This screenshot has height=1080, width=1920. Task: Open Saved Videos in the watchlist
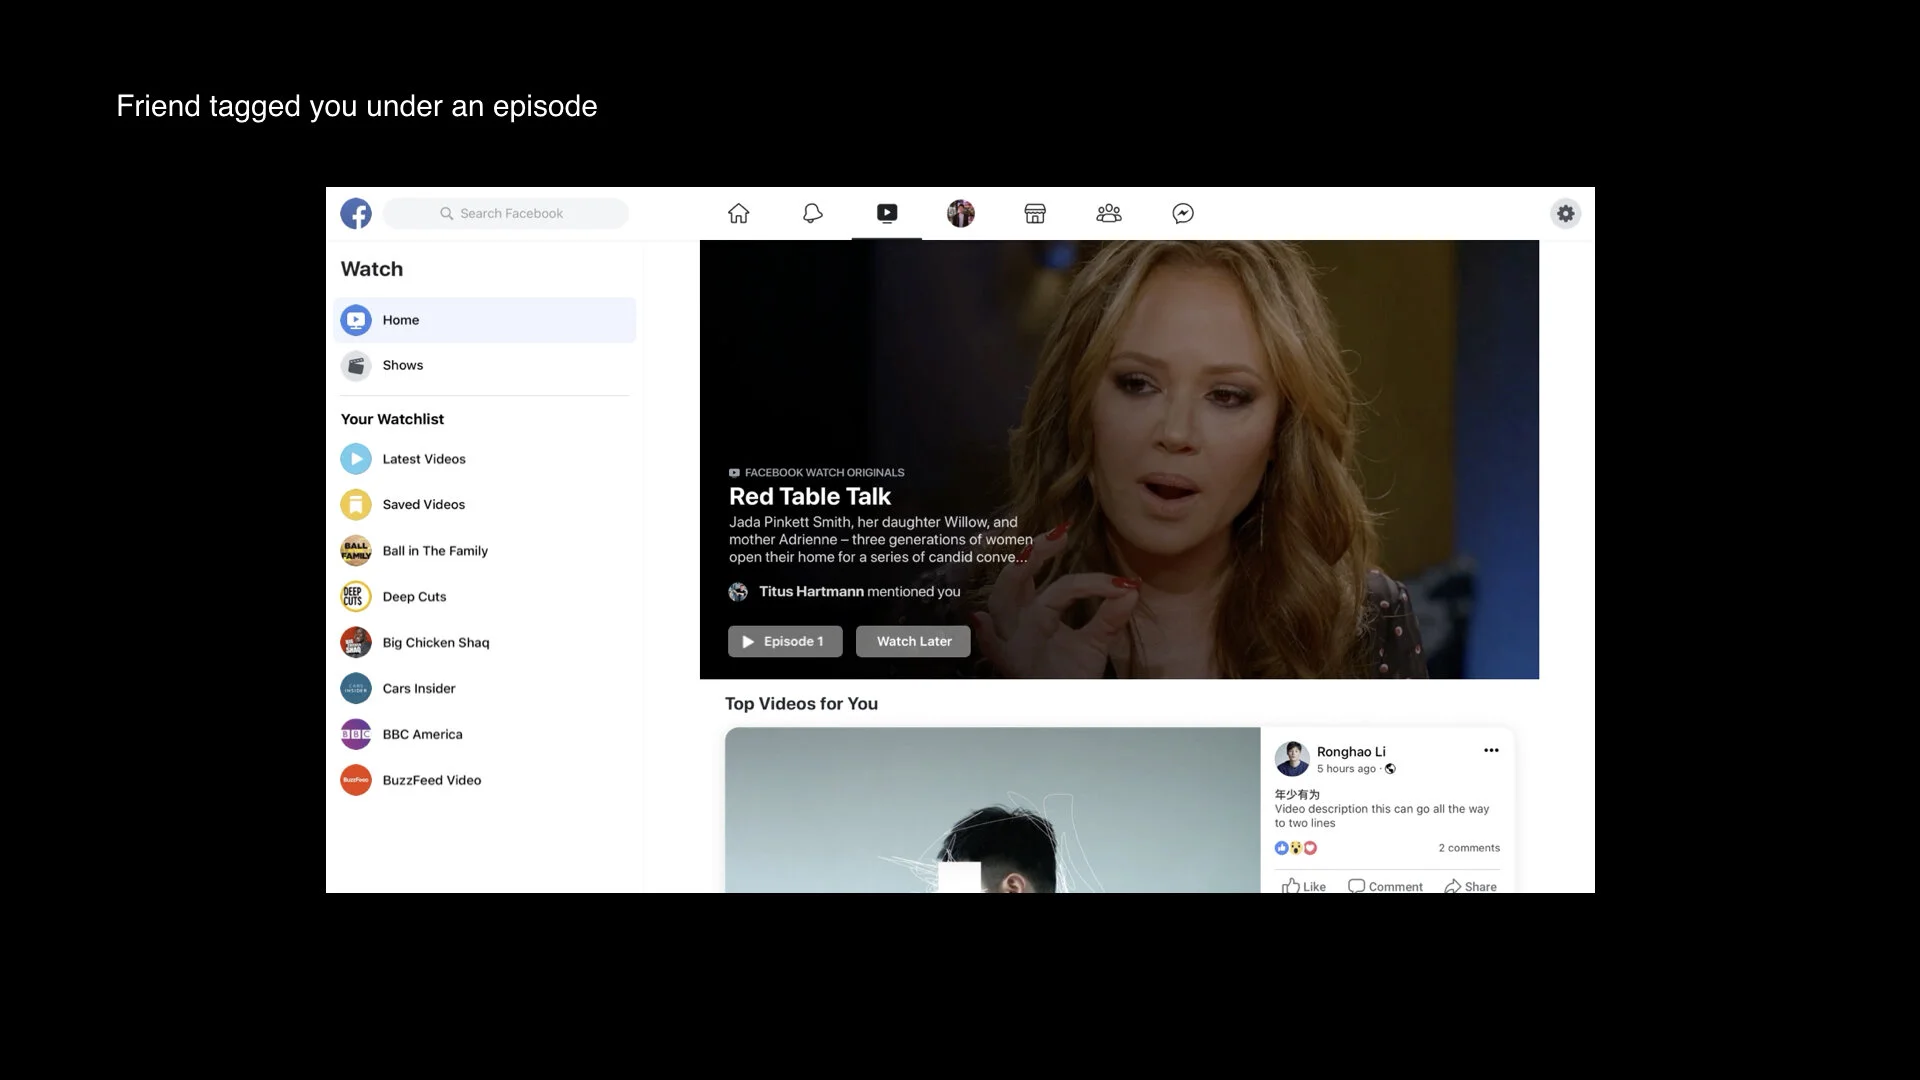click(485, 505)
